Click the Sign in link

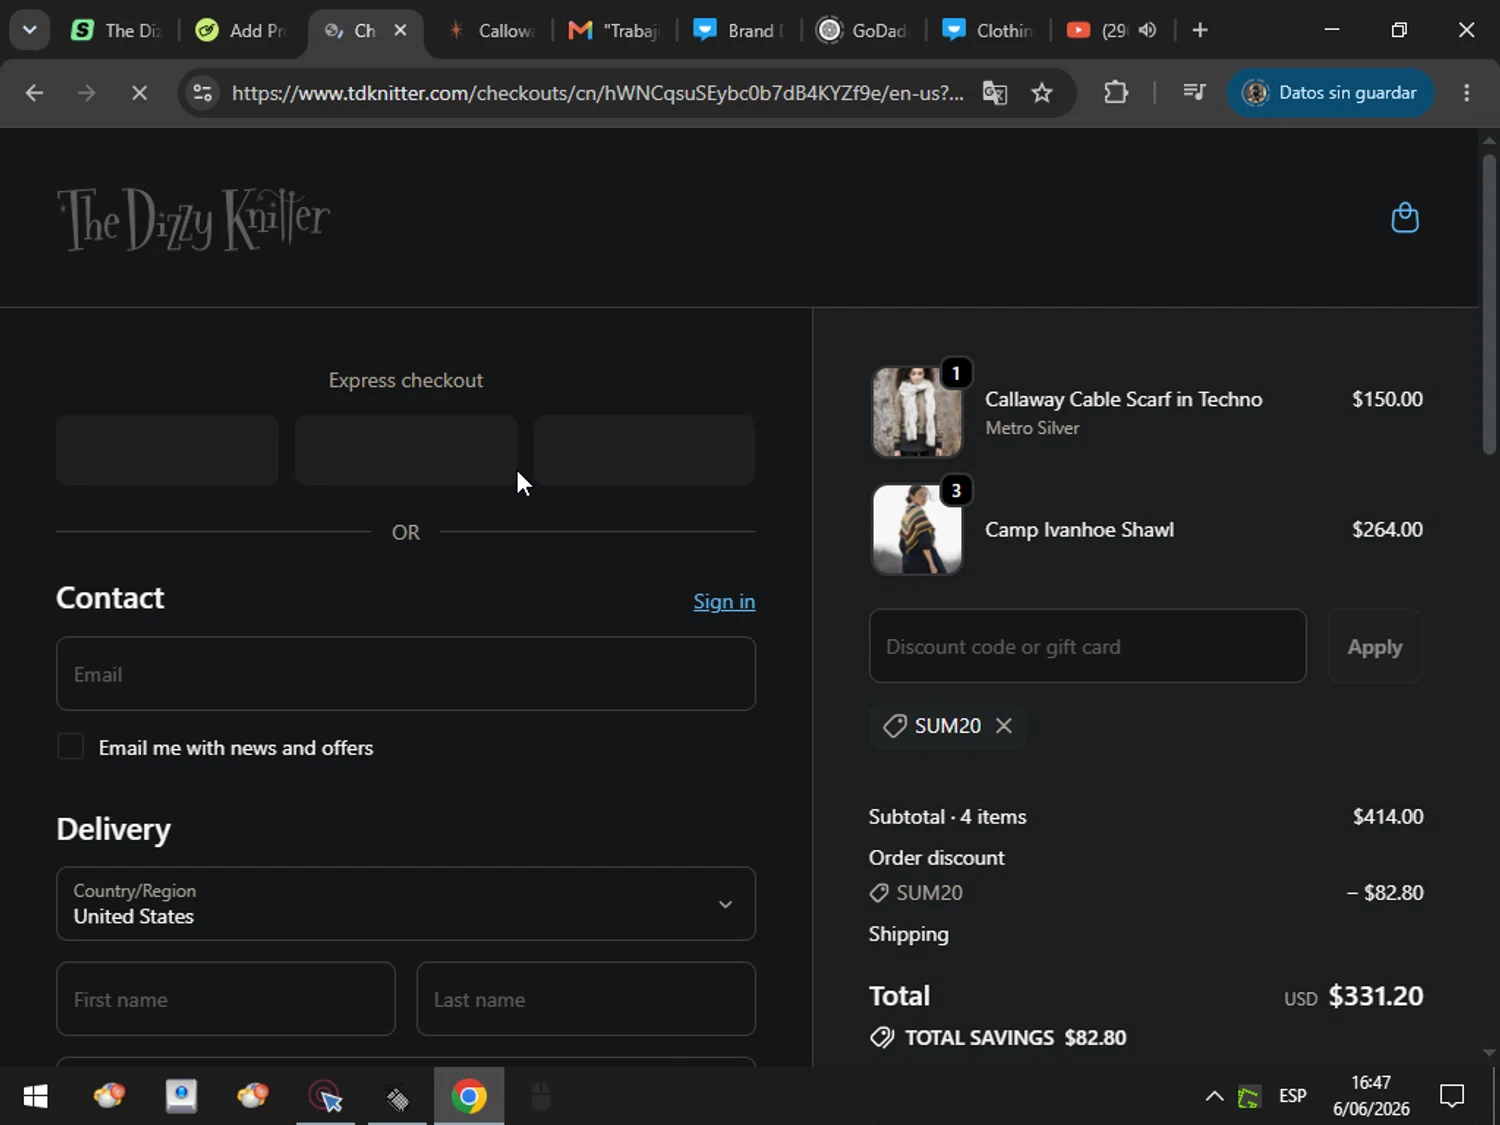point(724,601)
